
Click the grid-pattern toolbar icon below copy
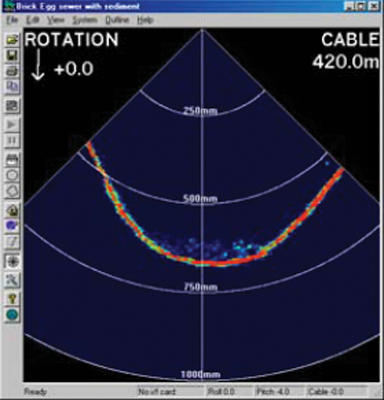(x=13, y=106)
